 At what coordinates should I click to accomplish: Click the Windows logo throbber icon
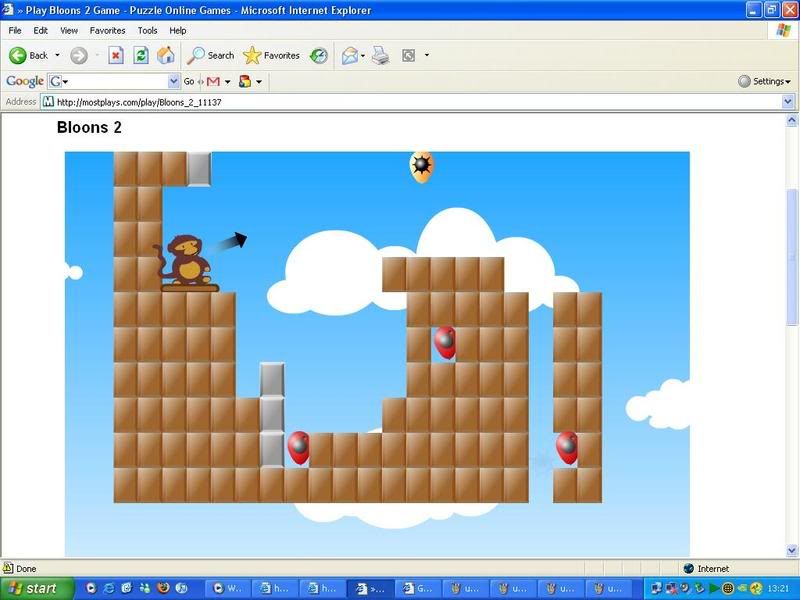click(783, 31)
